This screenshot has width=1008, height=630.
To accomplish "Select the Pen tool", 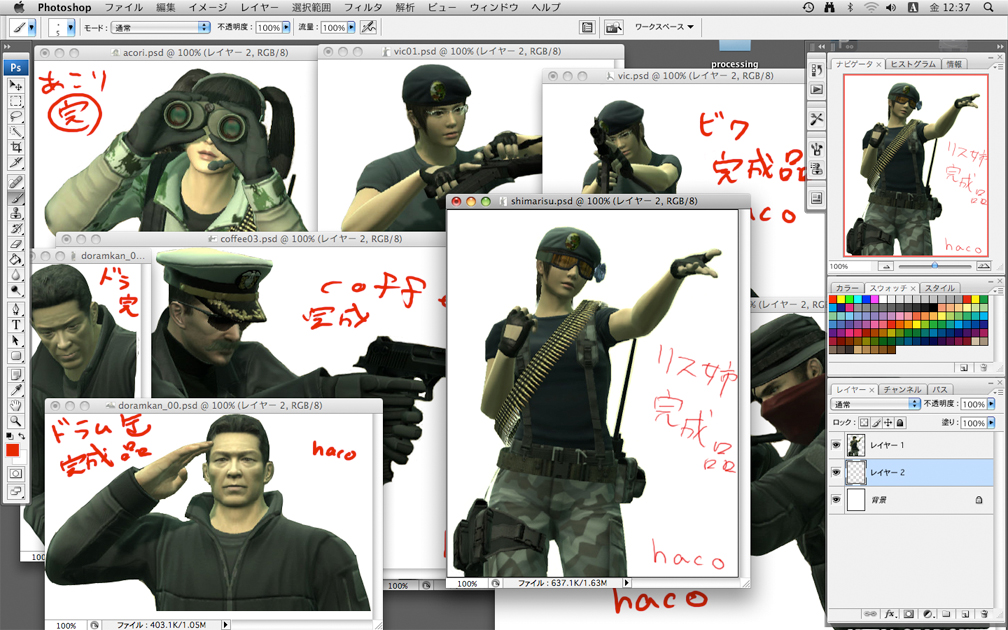I will coord(15,309).
